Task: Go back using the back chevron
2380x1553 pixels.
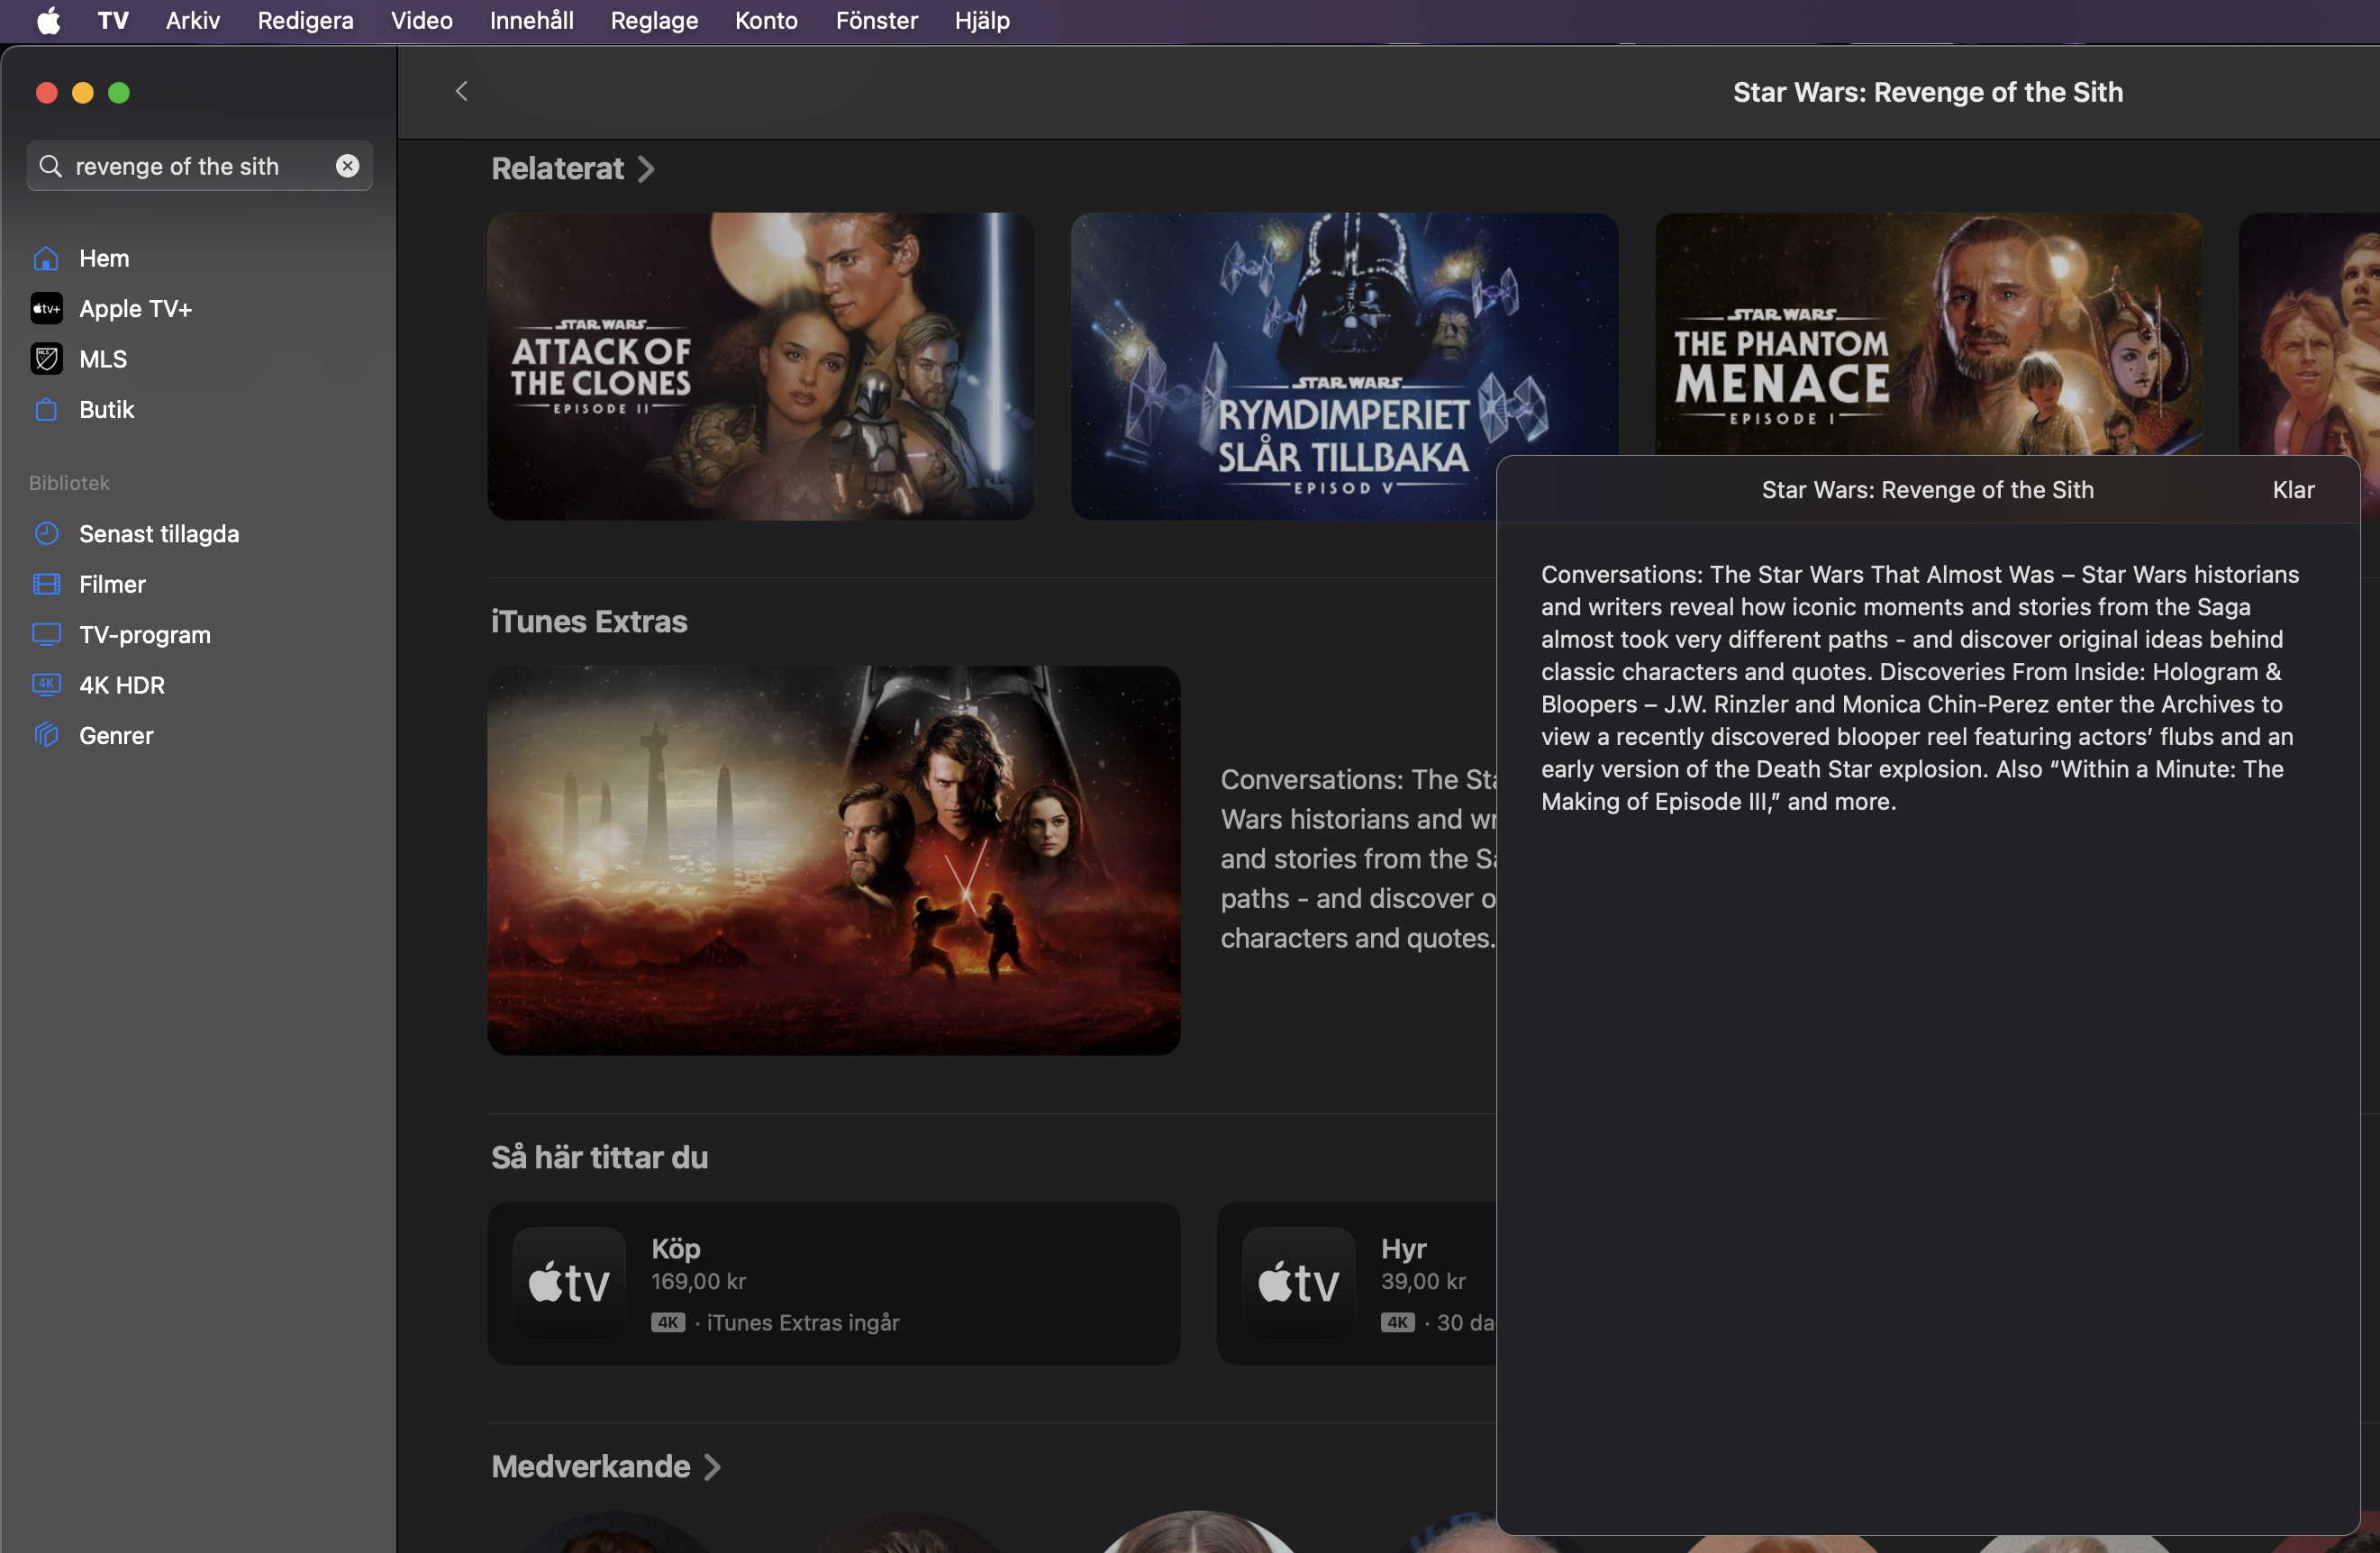Action: [461, 92]
